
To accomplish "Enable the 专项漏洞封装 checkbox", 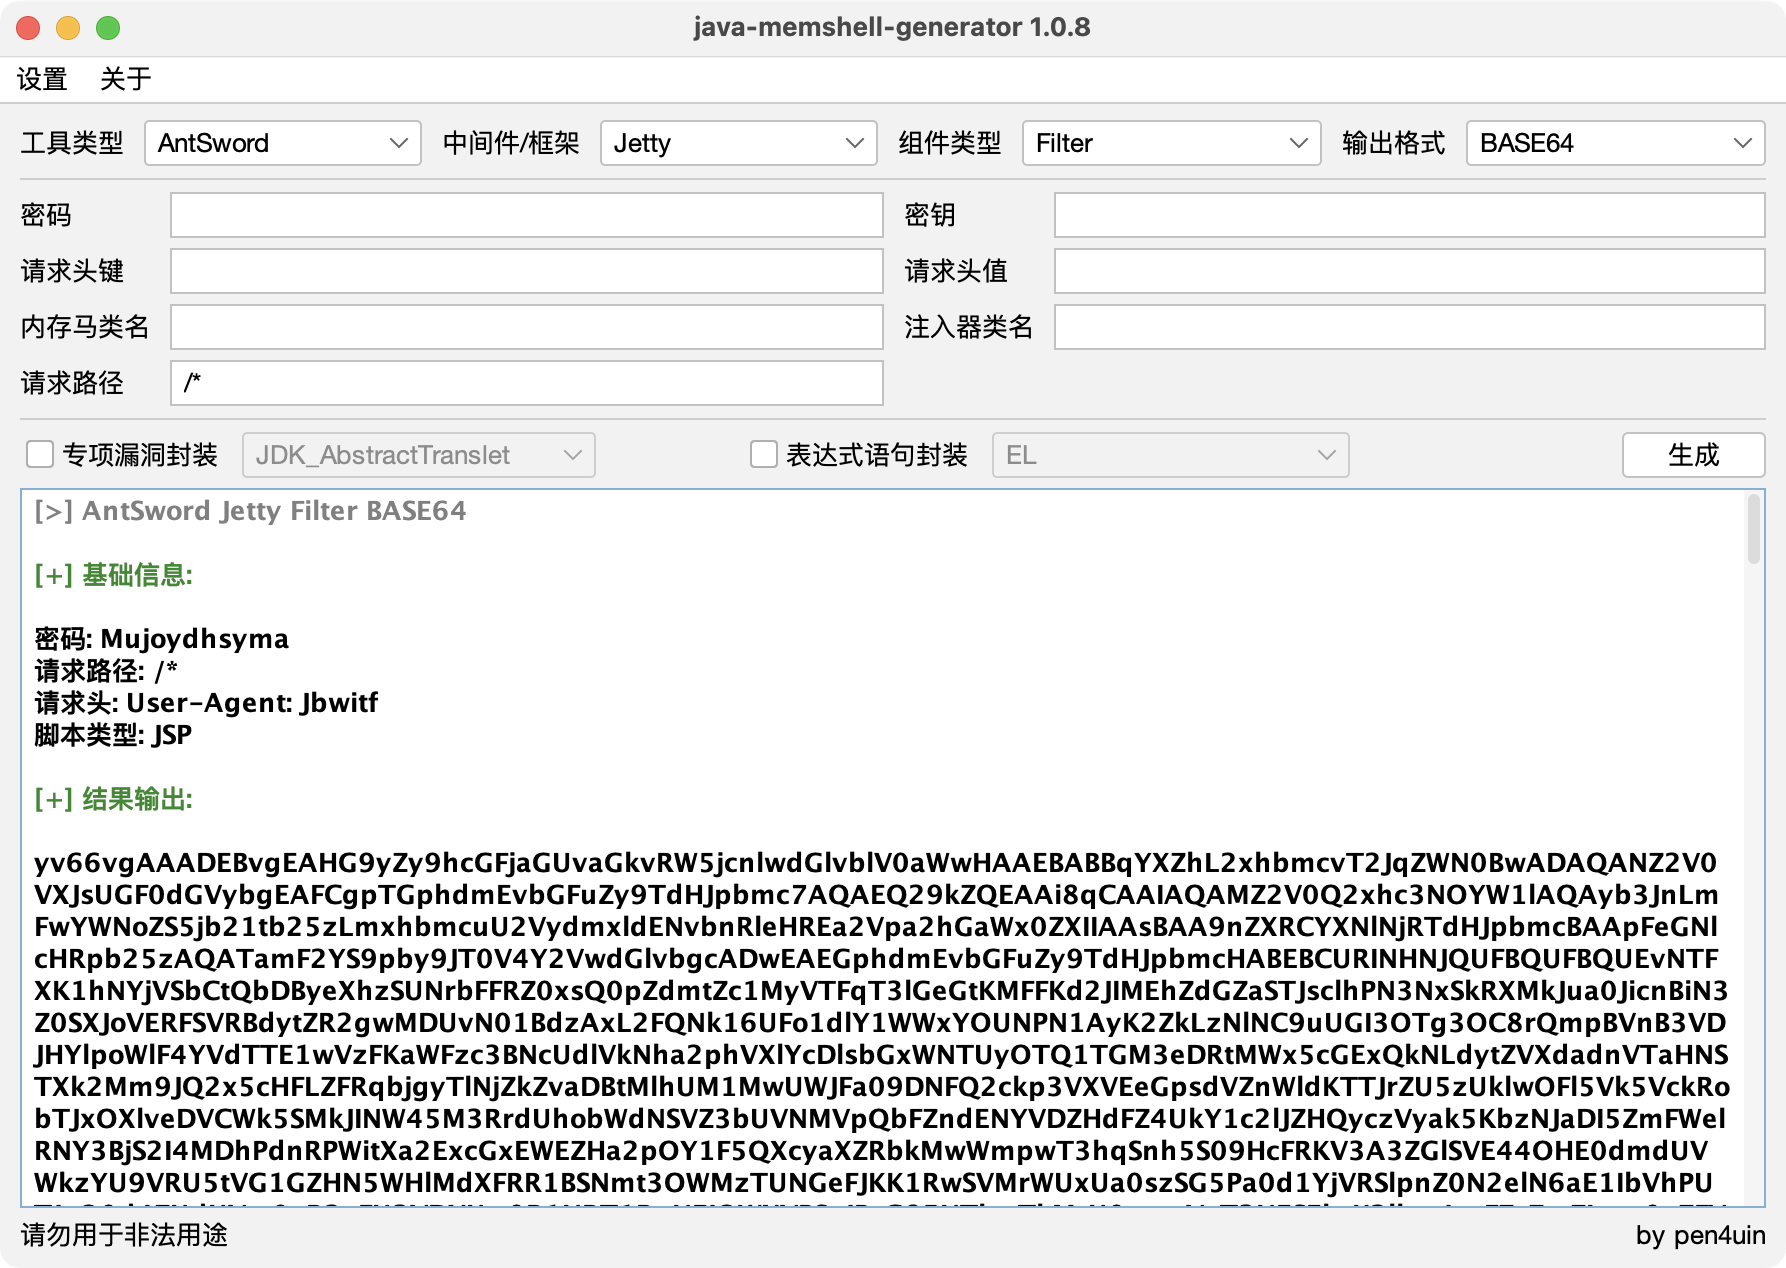I will 40,455.
